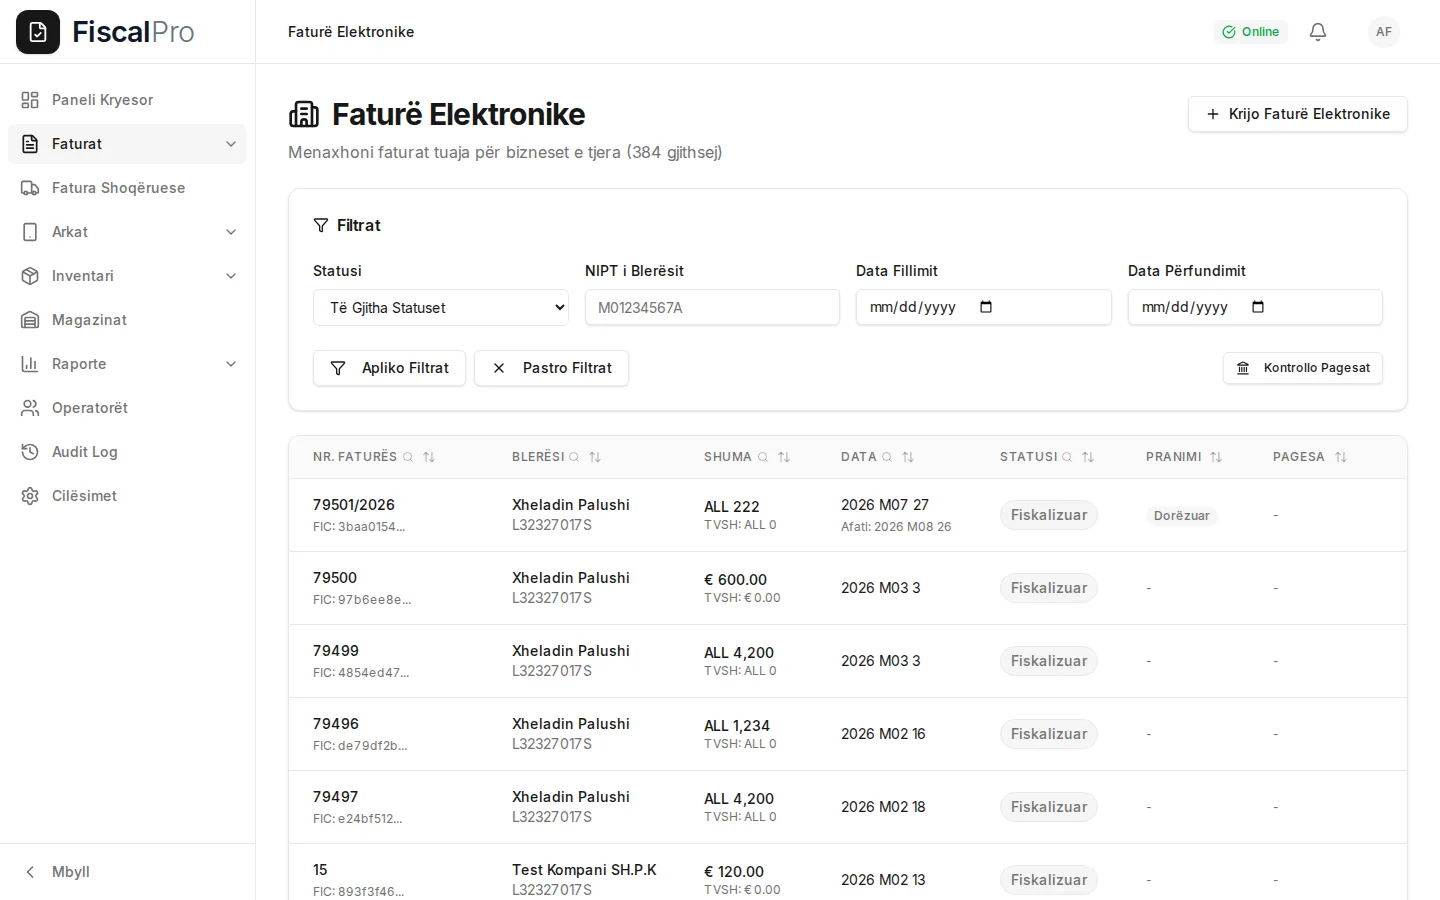Open calendar picker for Data Fillimit
1440x900 pixels.
pos(986,307)
